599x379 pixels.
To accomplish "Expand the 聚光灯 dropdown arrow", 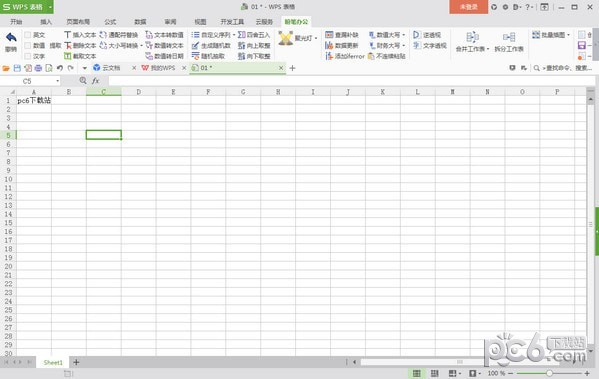I will pyautogui.click(x=316, y=38).
